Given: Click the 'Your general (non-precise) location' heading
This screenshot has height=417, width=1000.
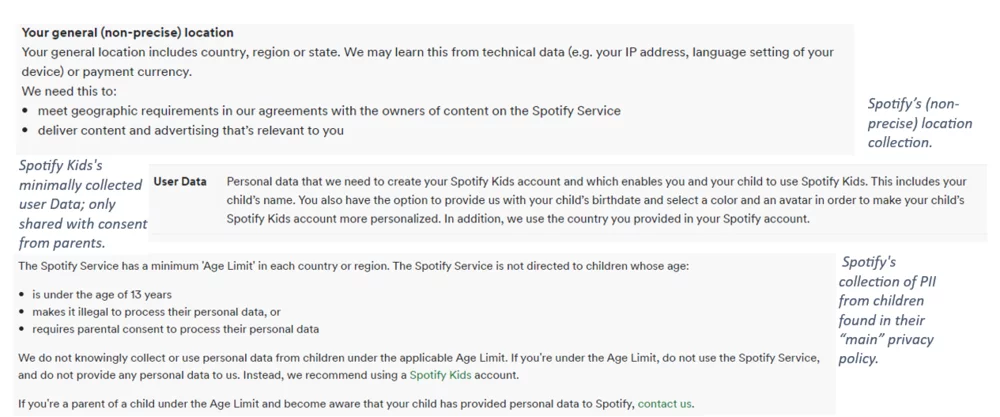Looking at the screenshot, I should (x=127, y=33).
